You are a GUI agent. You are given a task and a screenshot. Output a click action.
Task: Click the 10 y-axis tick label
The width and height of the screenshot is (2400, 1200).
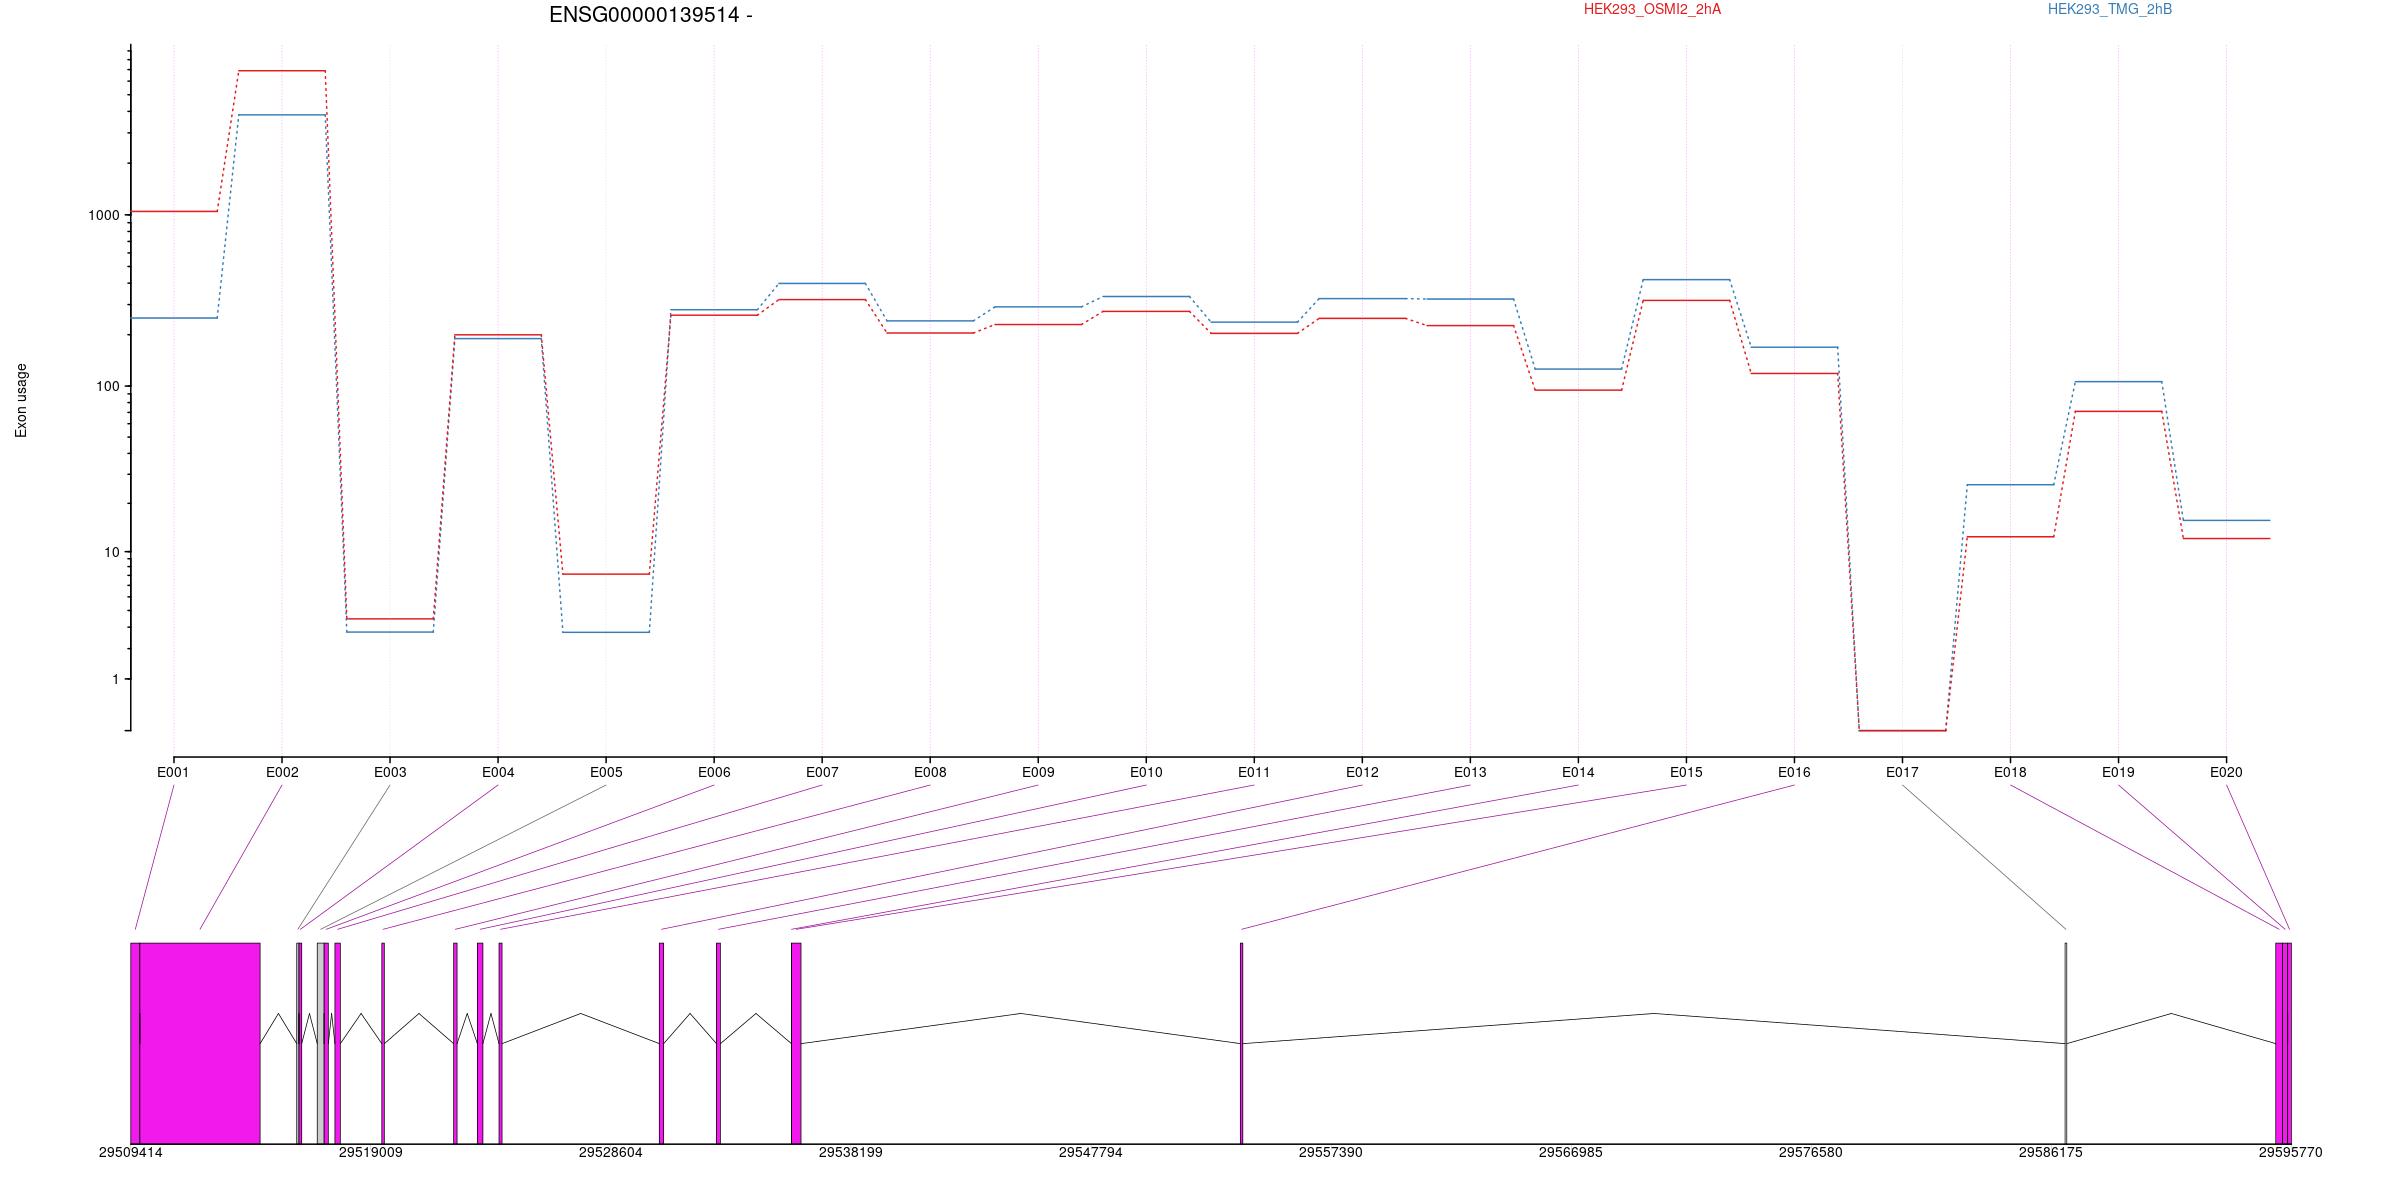point(112,552)
